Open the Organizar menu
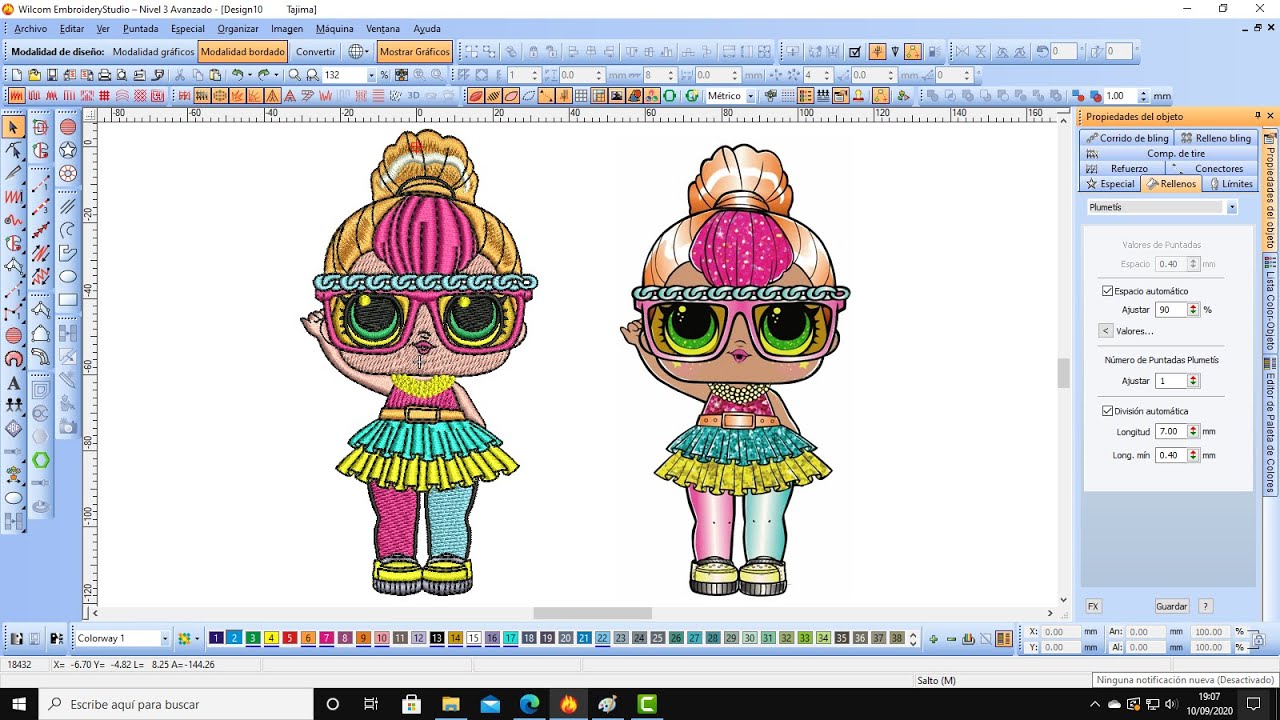This screenshot has height=720, width=1280. [238, 29]
